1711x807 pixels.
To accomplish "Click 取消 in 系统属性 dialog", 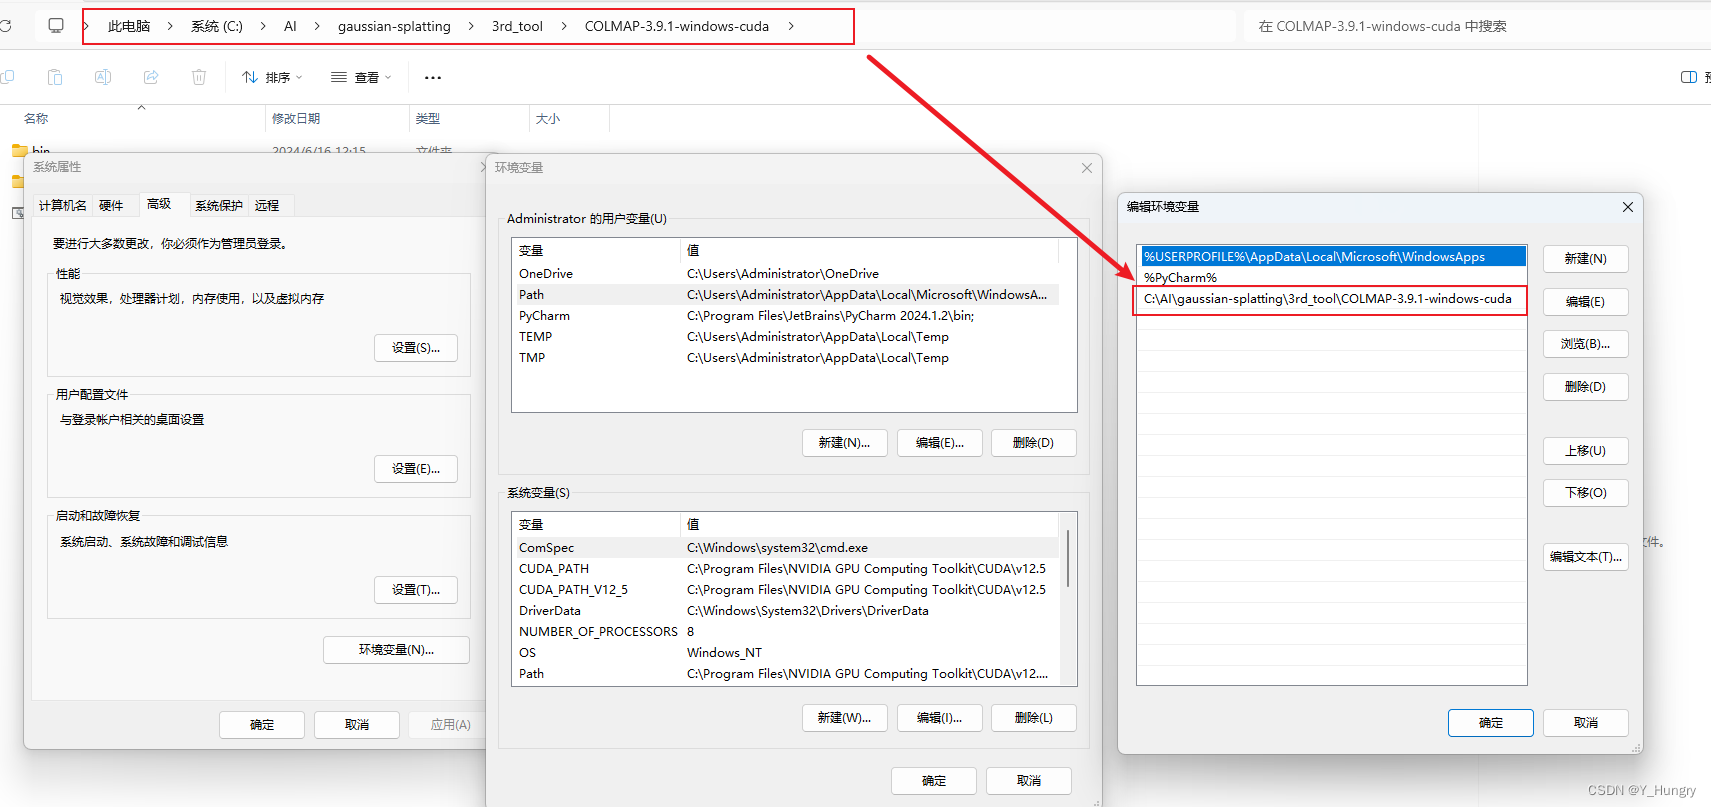I will tap(357, 724).
